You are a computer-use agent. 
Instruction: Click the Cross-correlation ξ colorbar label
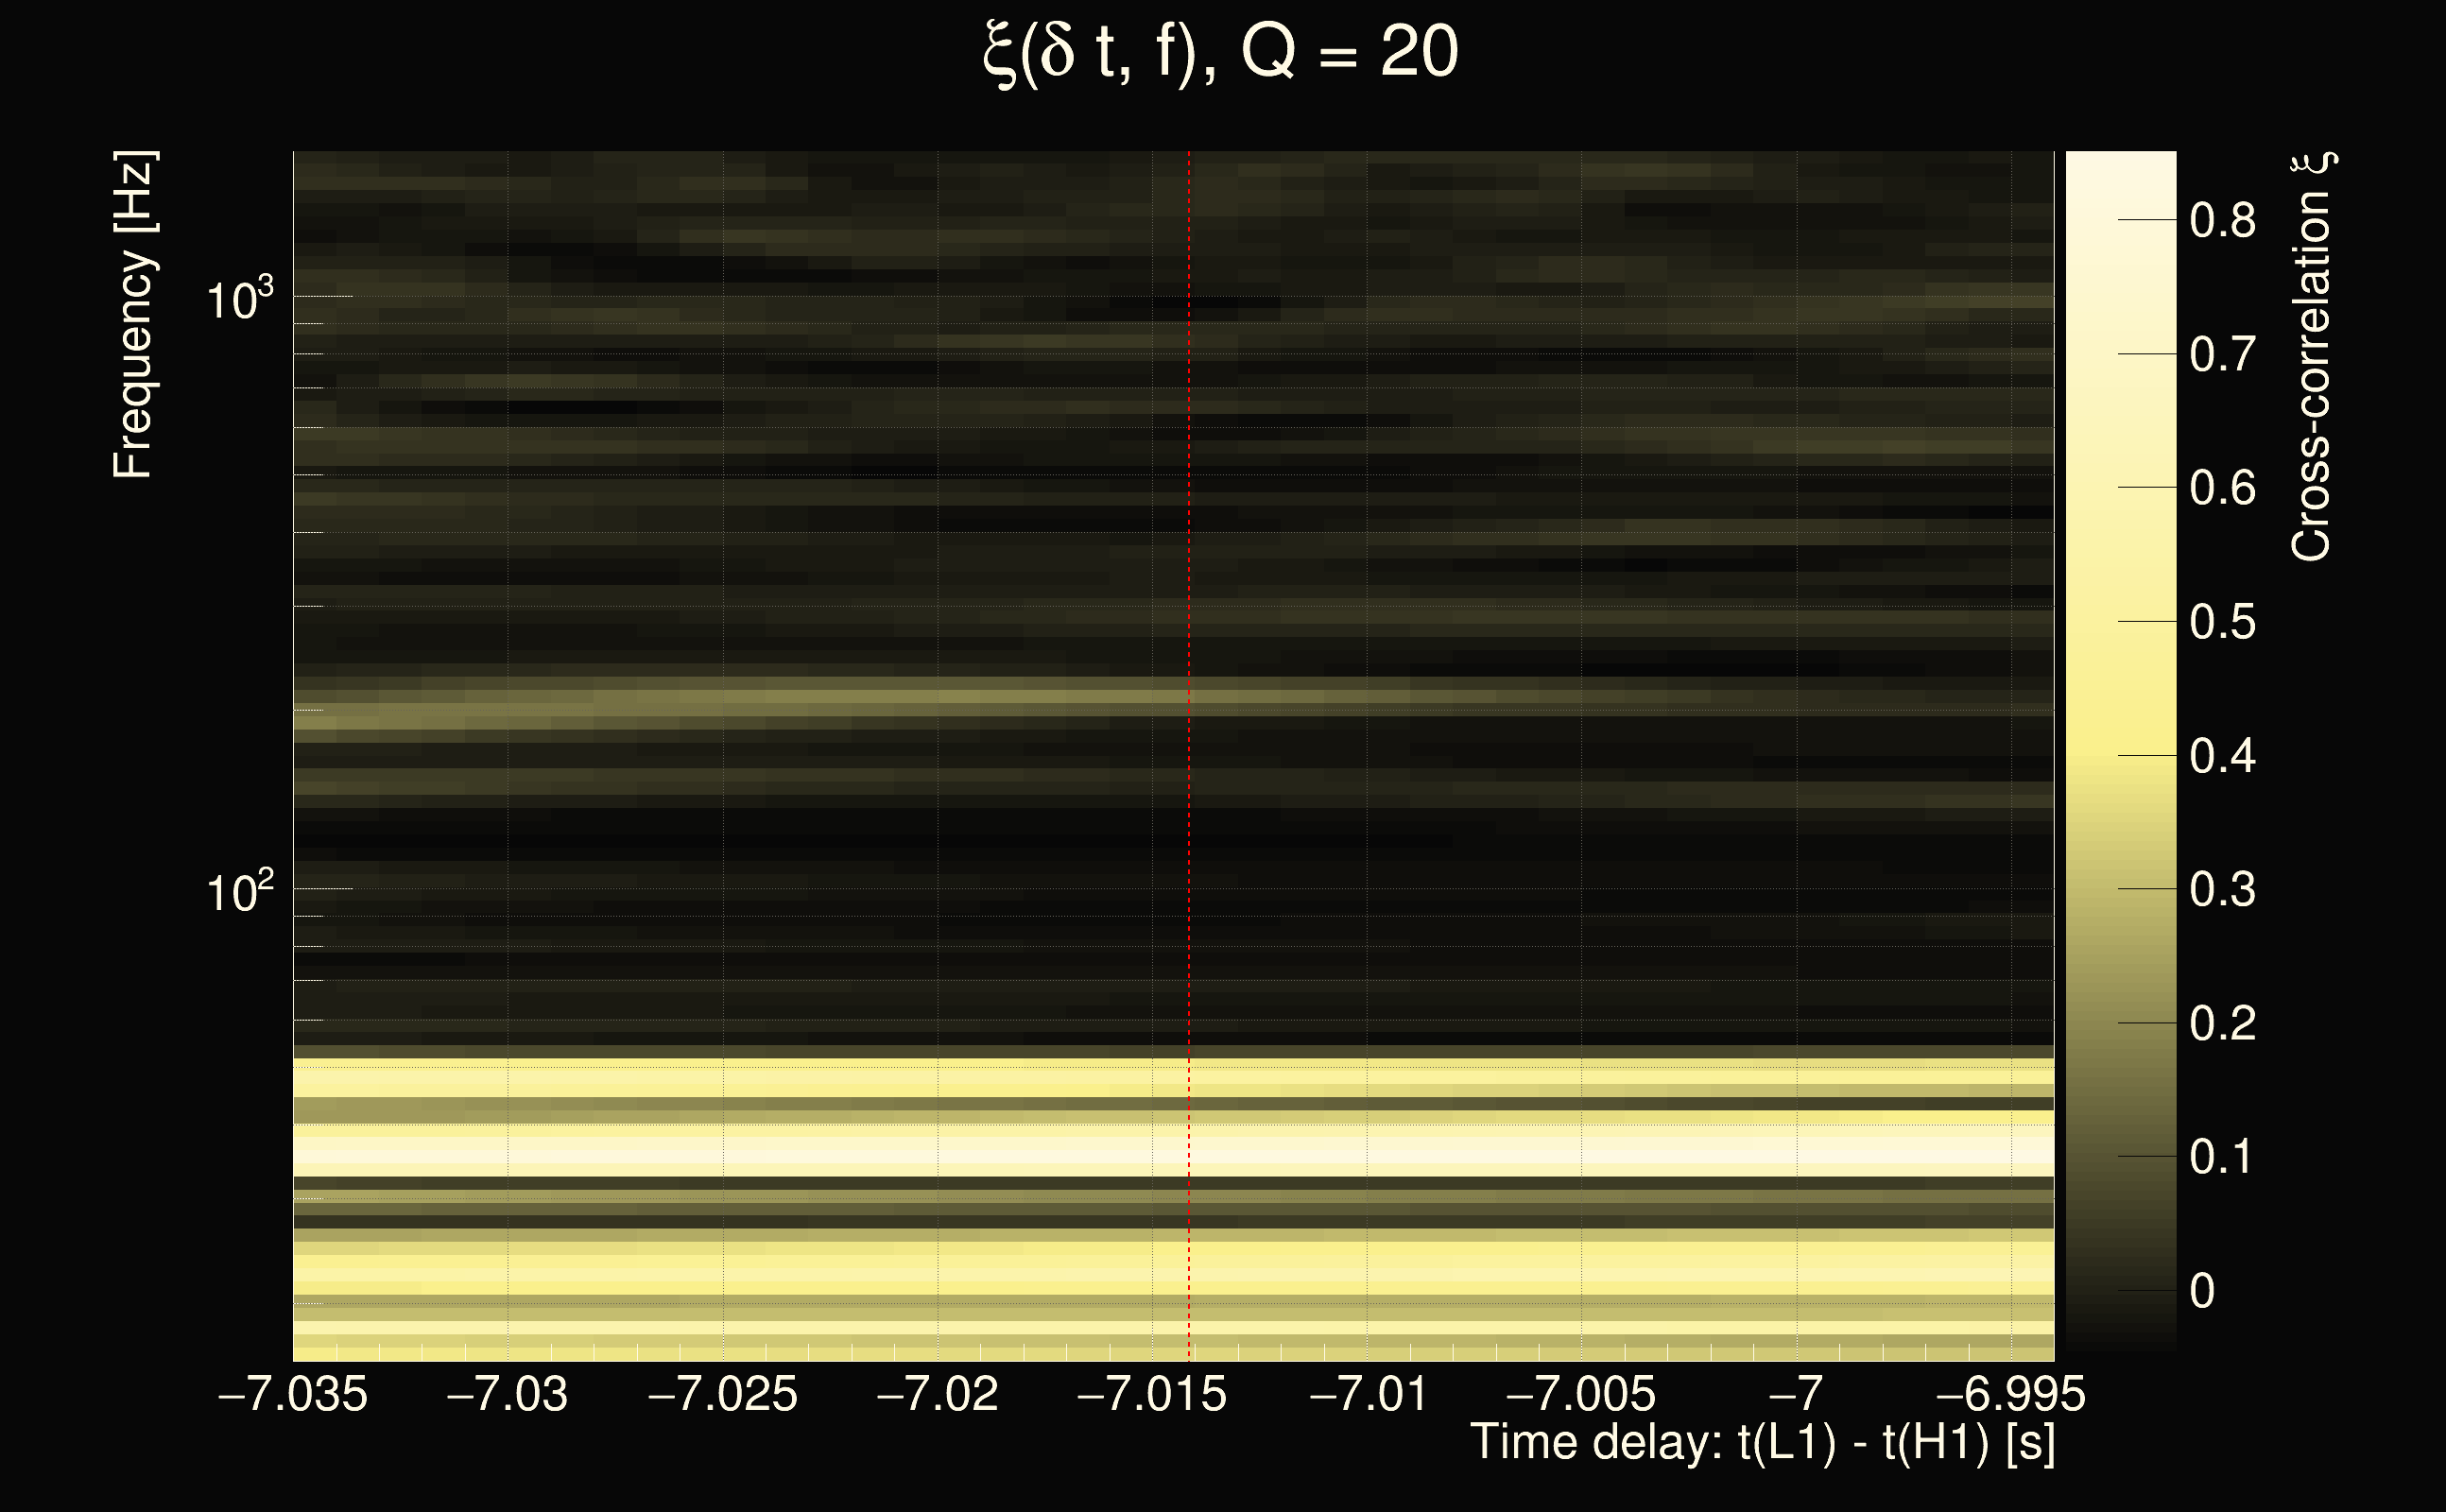pyautogui.click(x=2312, y=357)
